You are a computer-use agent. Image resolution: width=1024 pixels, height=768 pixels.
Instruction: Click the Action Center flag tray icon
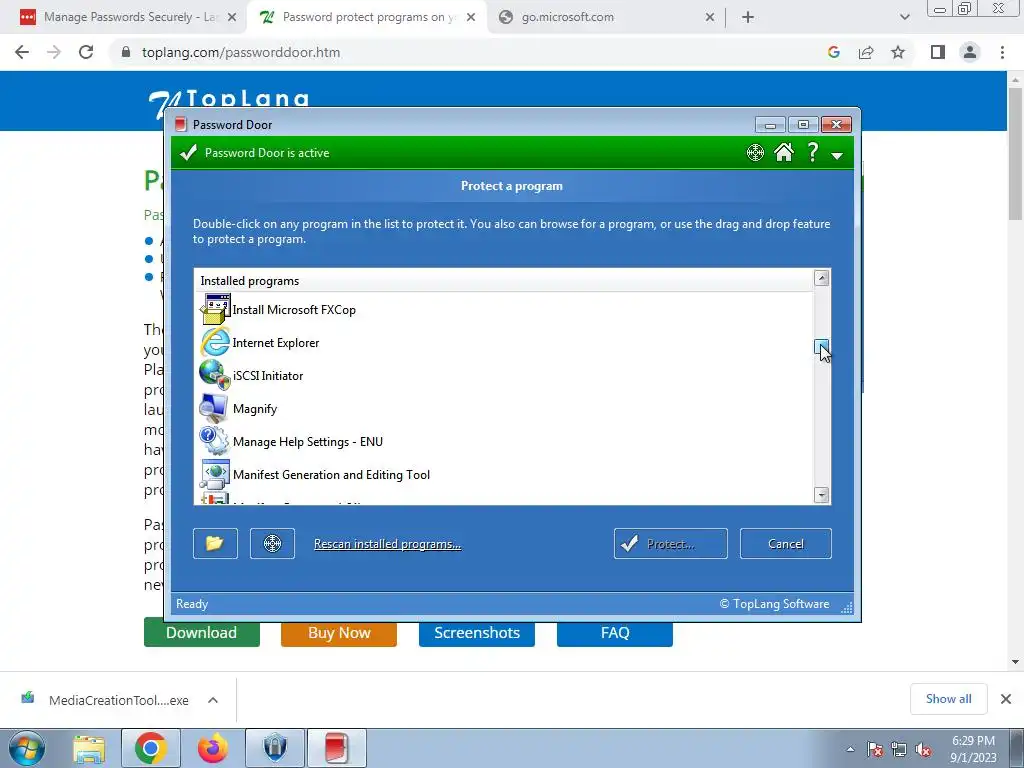coord(875,750)
